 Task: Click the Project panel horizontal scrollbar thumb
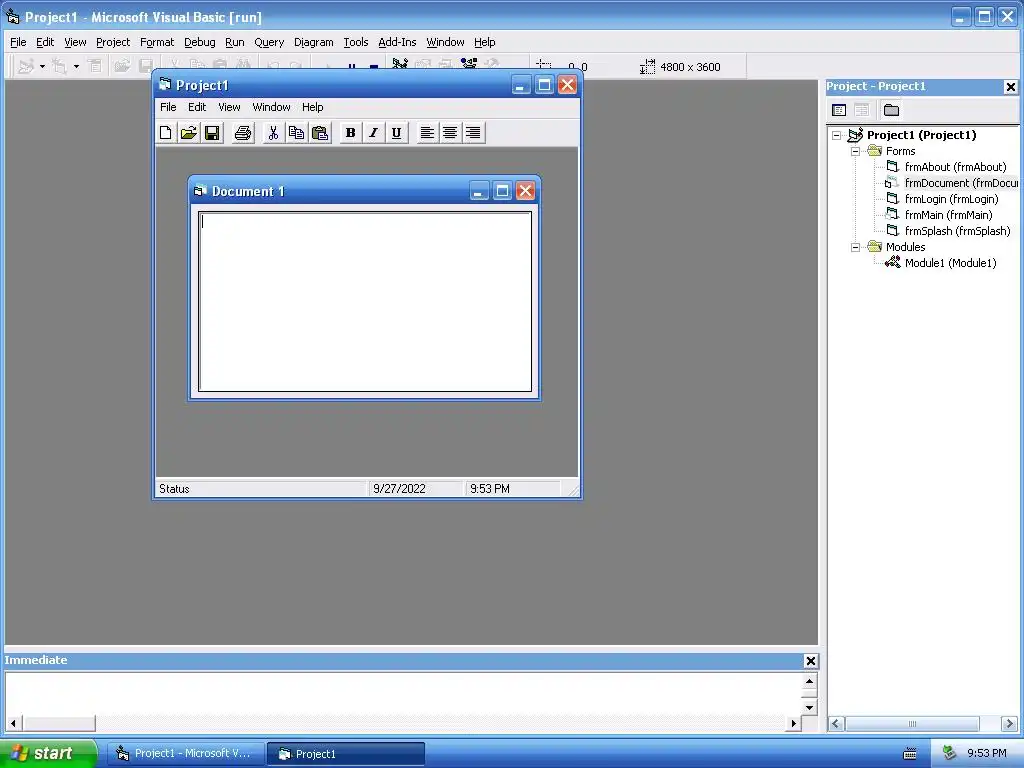coord(912,724)
